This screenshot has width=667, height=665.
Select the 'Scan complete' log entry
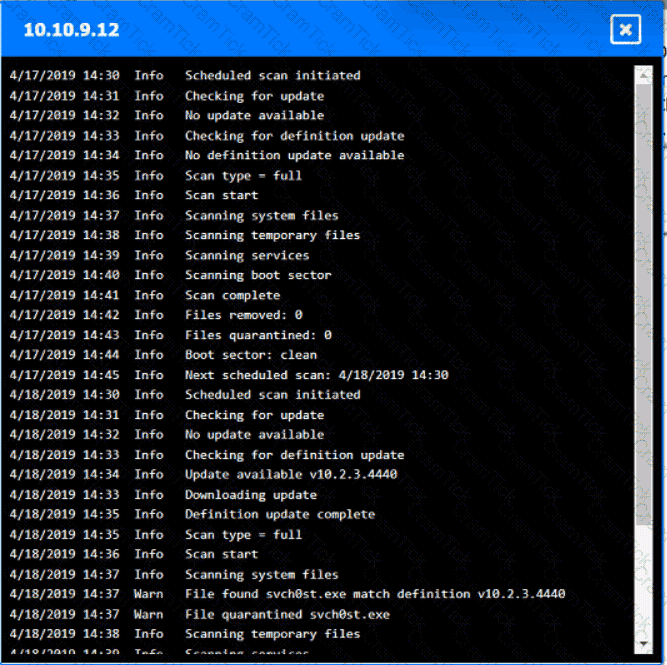pyautogui.click(x=232, y=295)
